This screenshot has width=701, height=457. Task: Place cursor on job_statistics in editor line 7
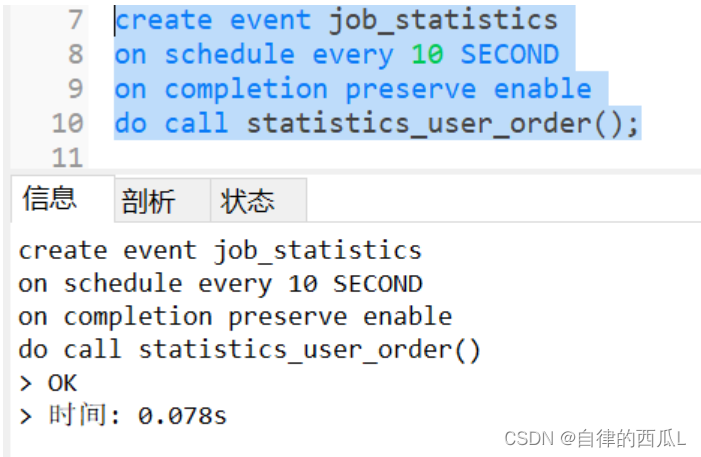[443, 19]
